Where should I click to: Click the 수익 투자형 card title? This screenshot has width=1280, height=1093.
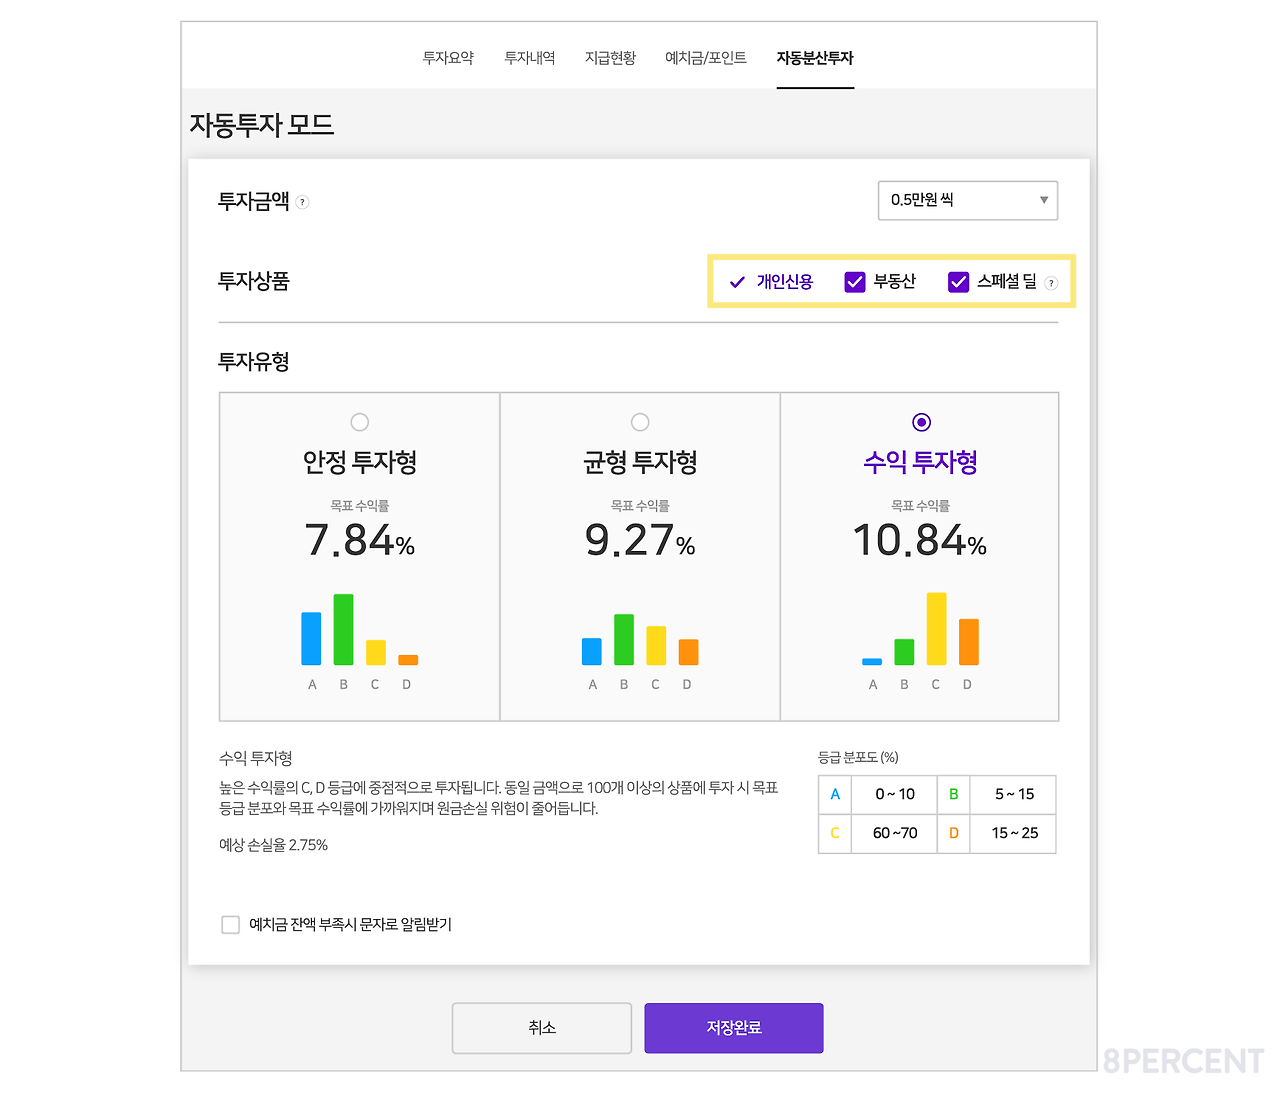pos(921,462)
